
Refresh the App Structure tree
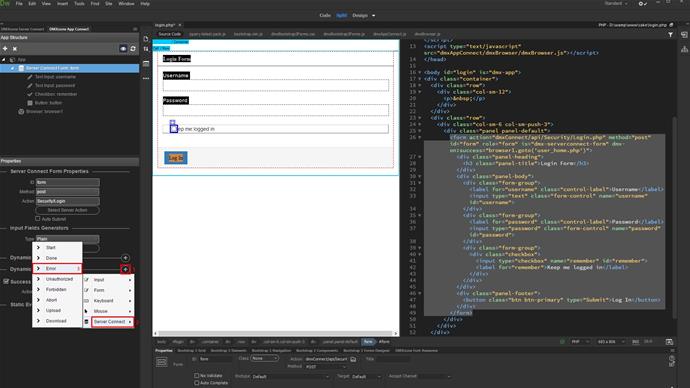tap(133, 48)
